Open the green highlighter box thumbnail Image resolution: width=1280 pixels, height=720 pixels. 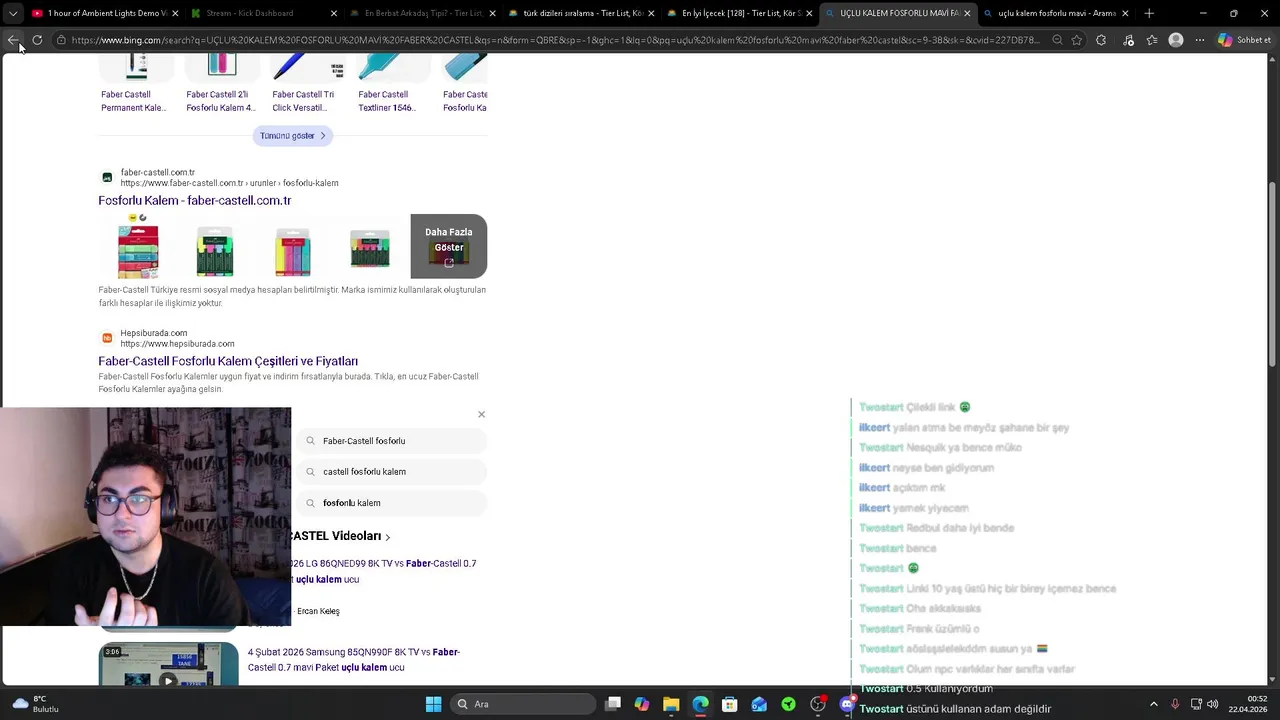[215, 251]
